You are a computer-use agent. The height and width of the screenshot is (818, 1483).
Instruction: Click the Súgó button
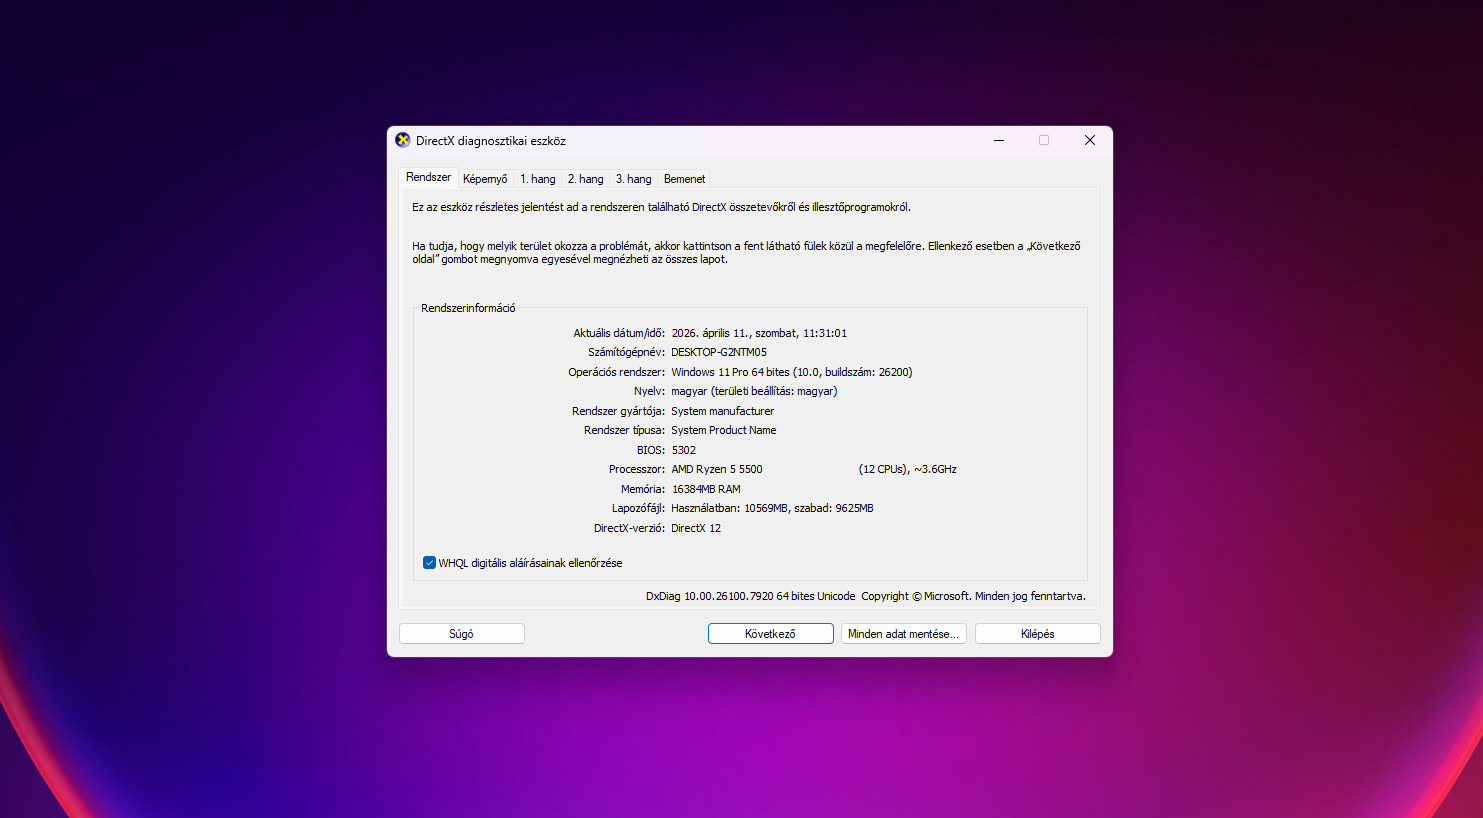(x=461, y=634)
